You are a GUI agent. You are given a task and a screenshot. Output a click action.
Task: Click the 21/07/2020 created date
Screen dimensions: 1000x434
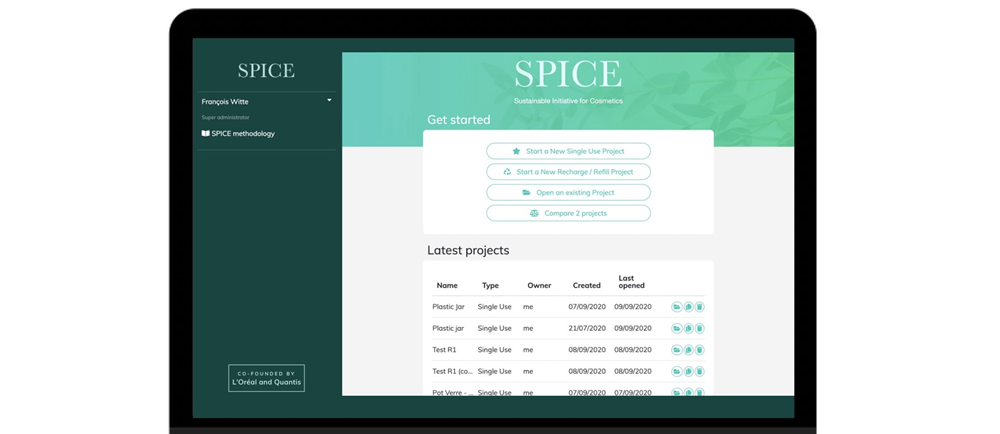point(587,329)
